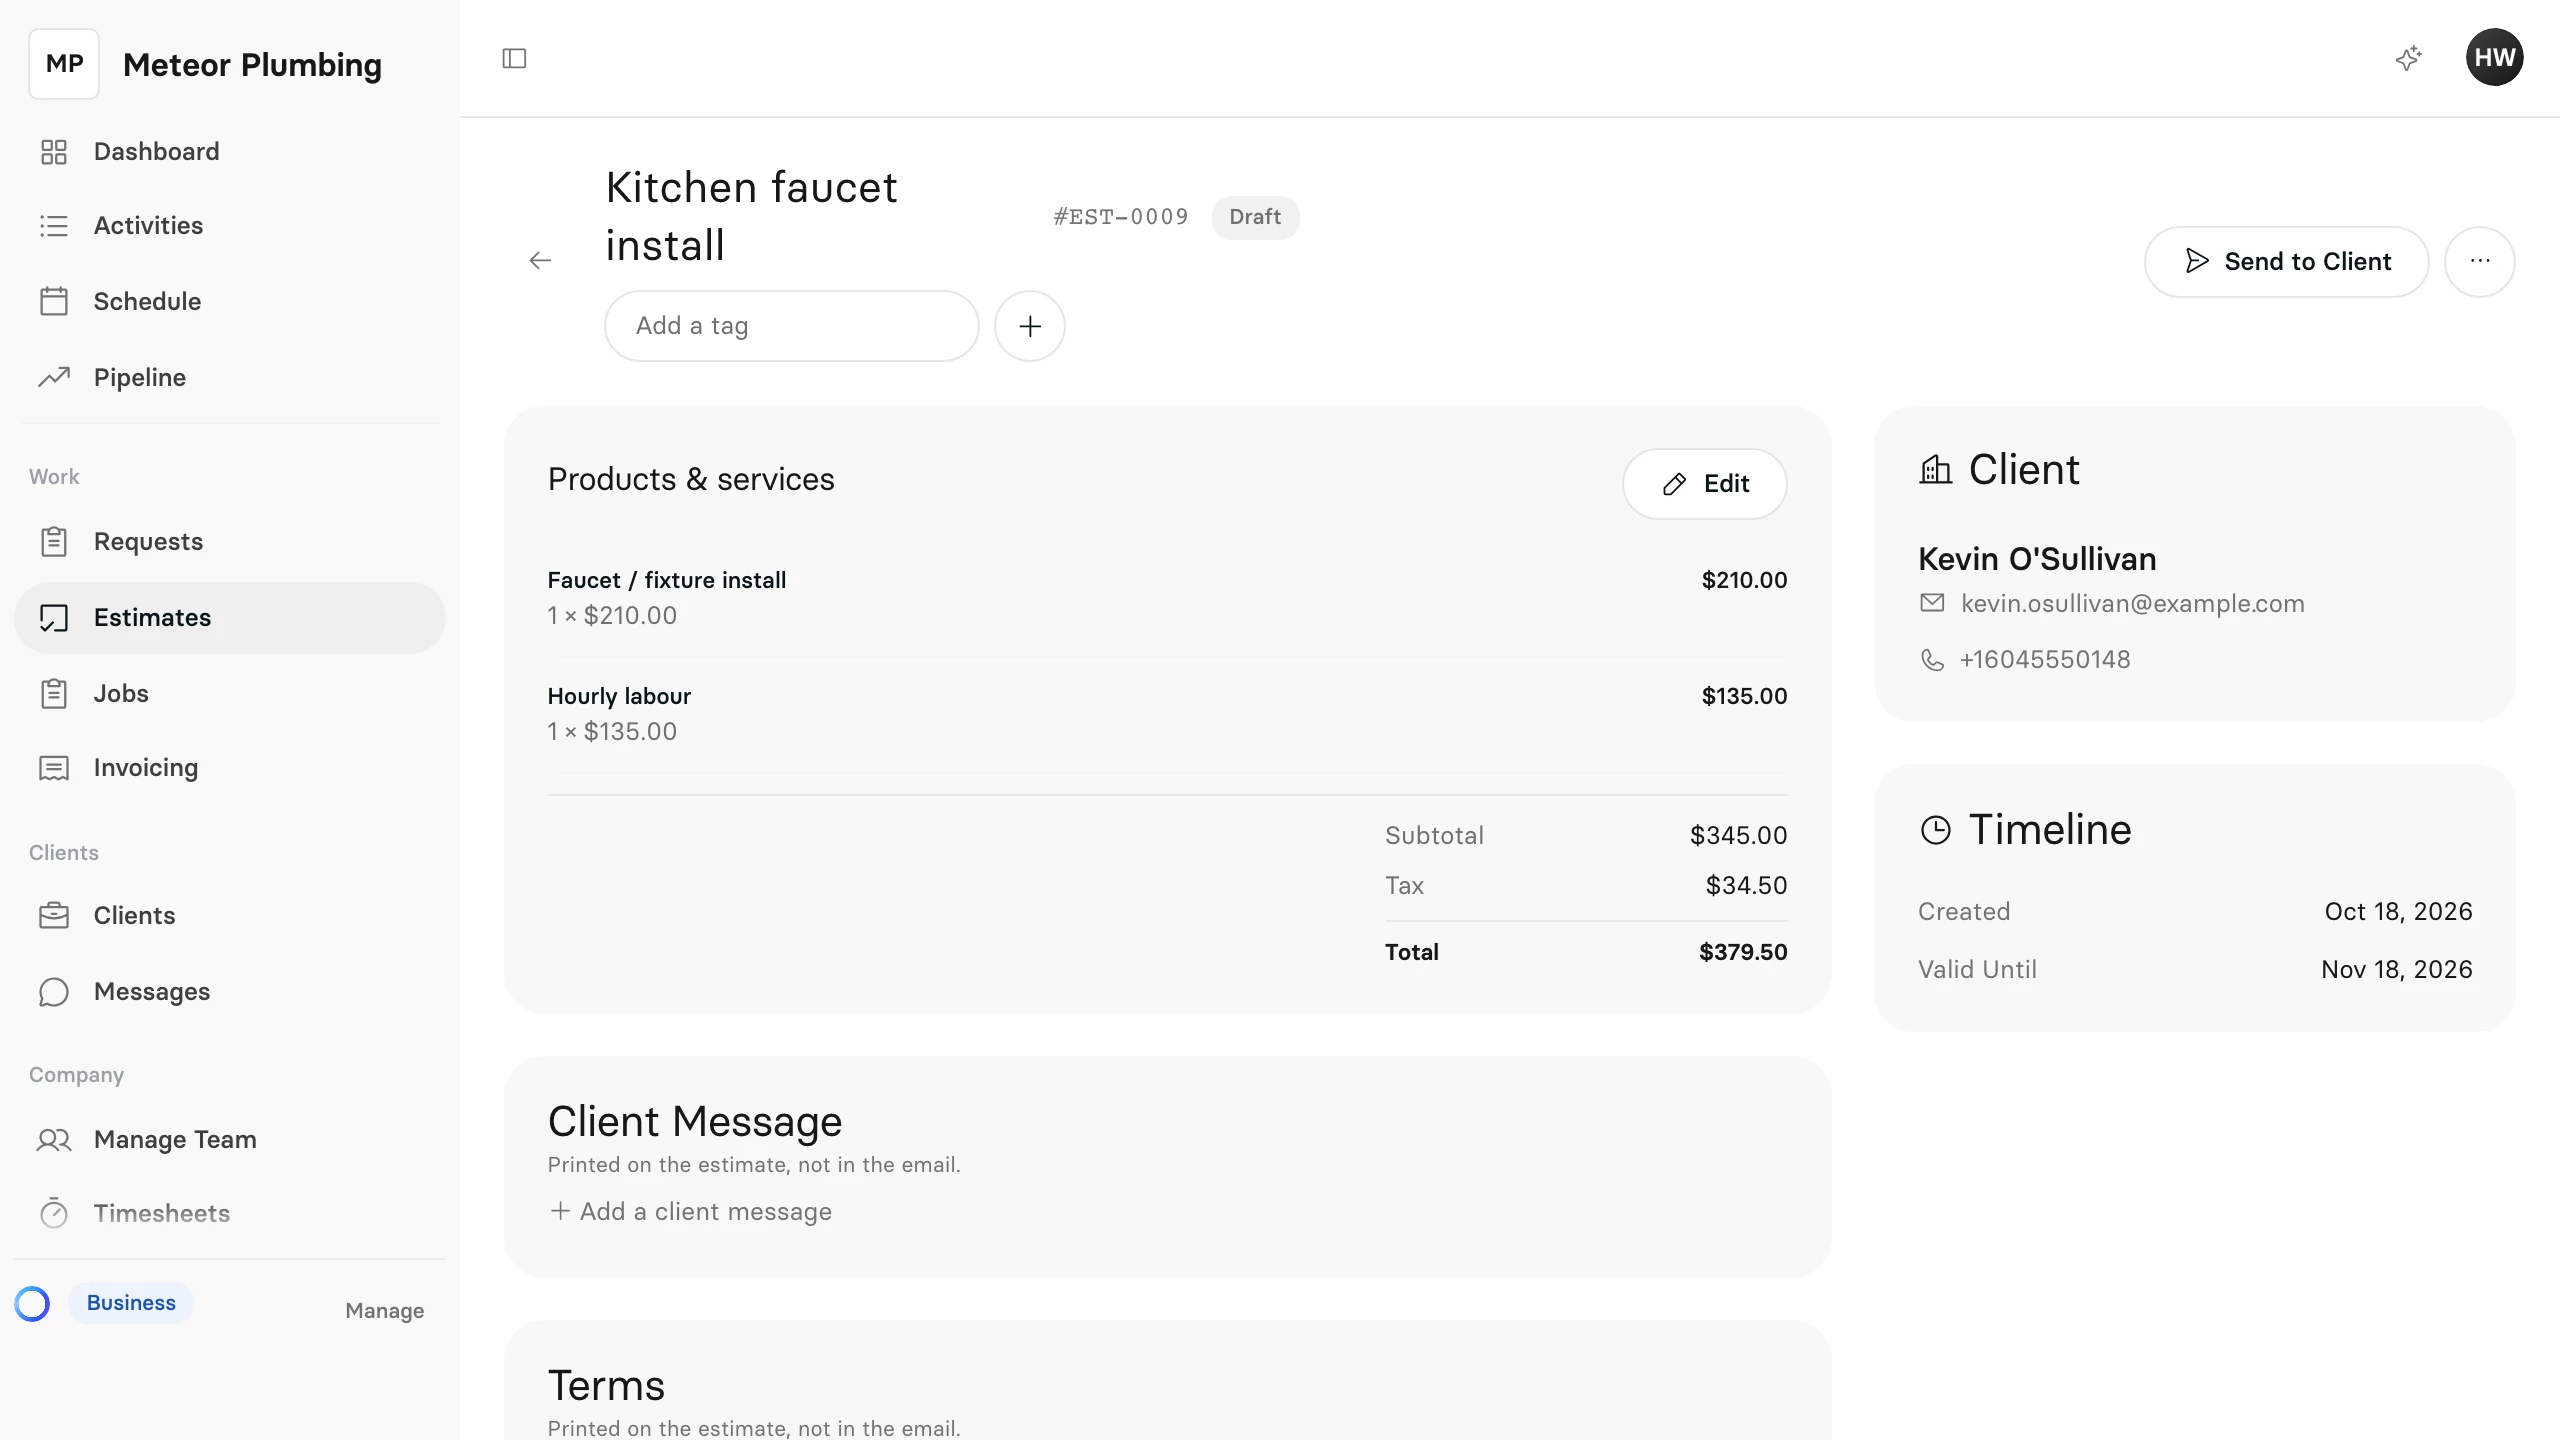The height and width of the screenshot is (1440, 2560).
Task: Click the MP company logo badge
Action: pos(64,64)
